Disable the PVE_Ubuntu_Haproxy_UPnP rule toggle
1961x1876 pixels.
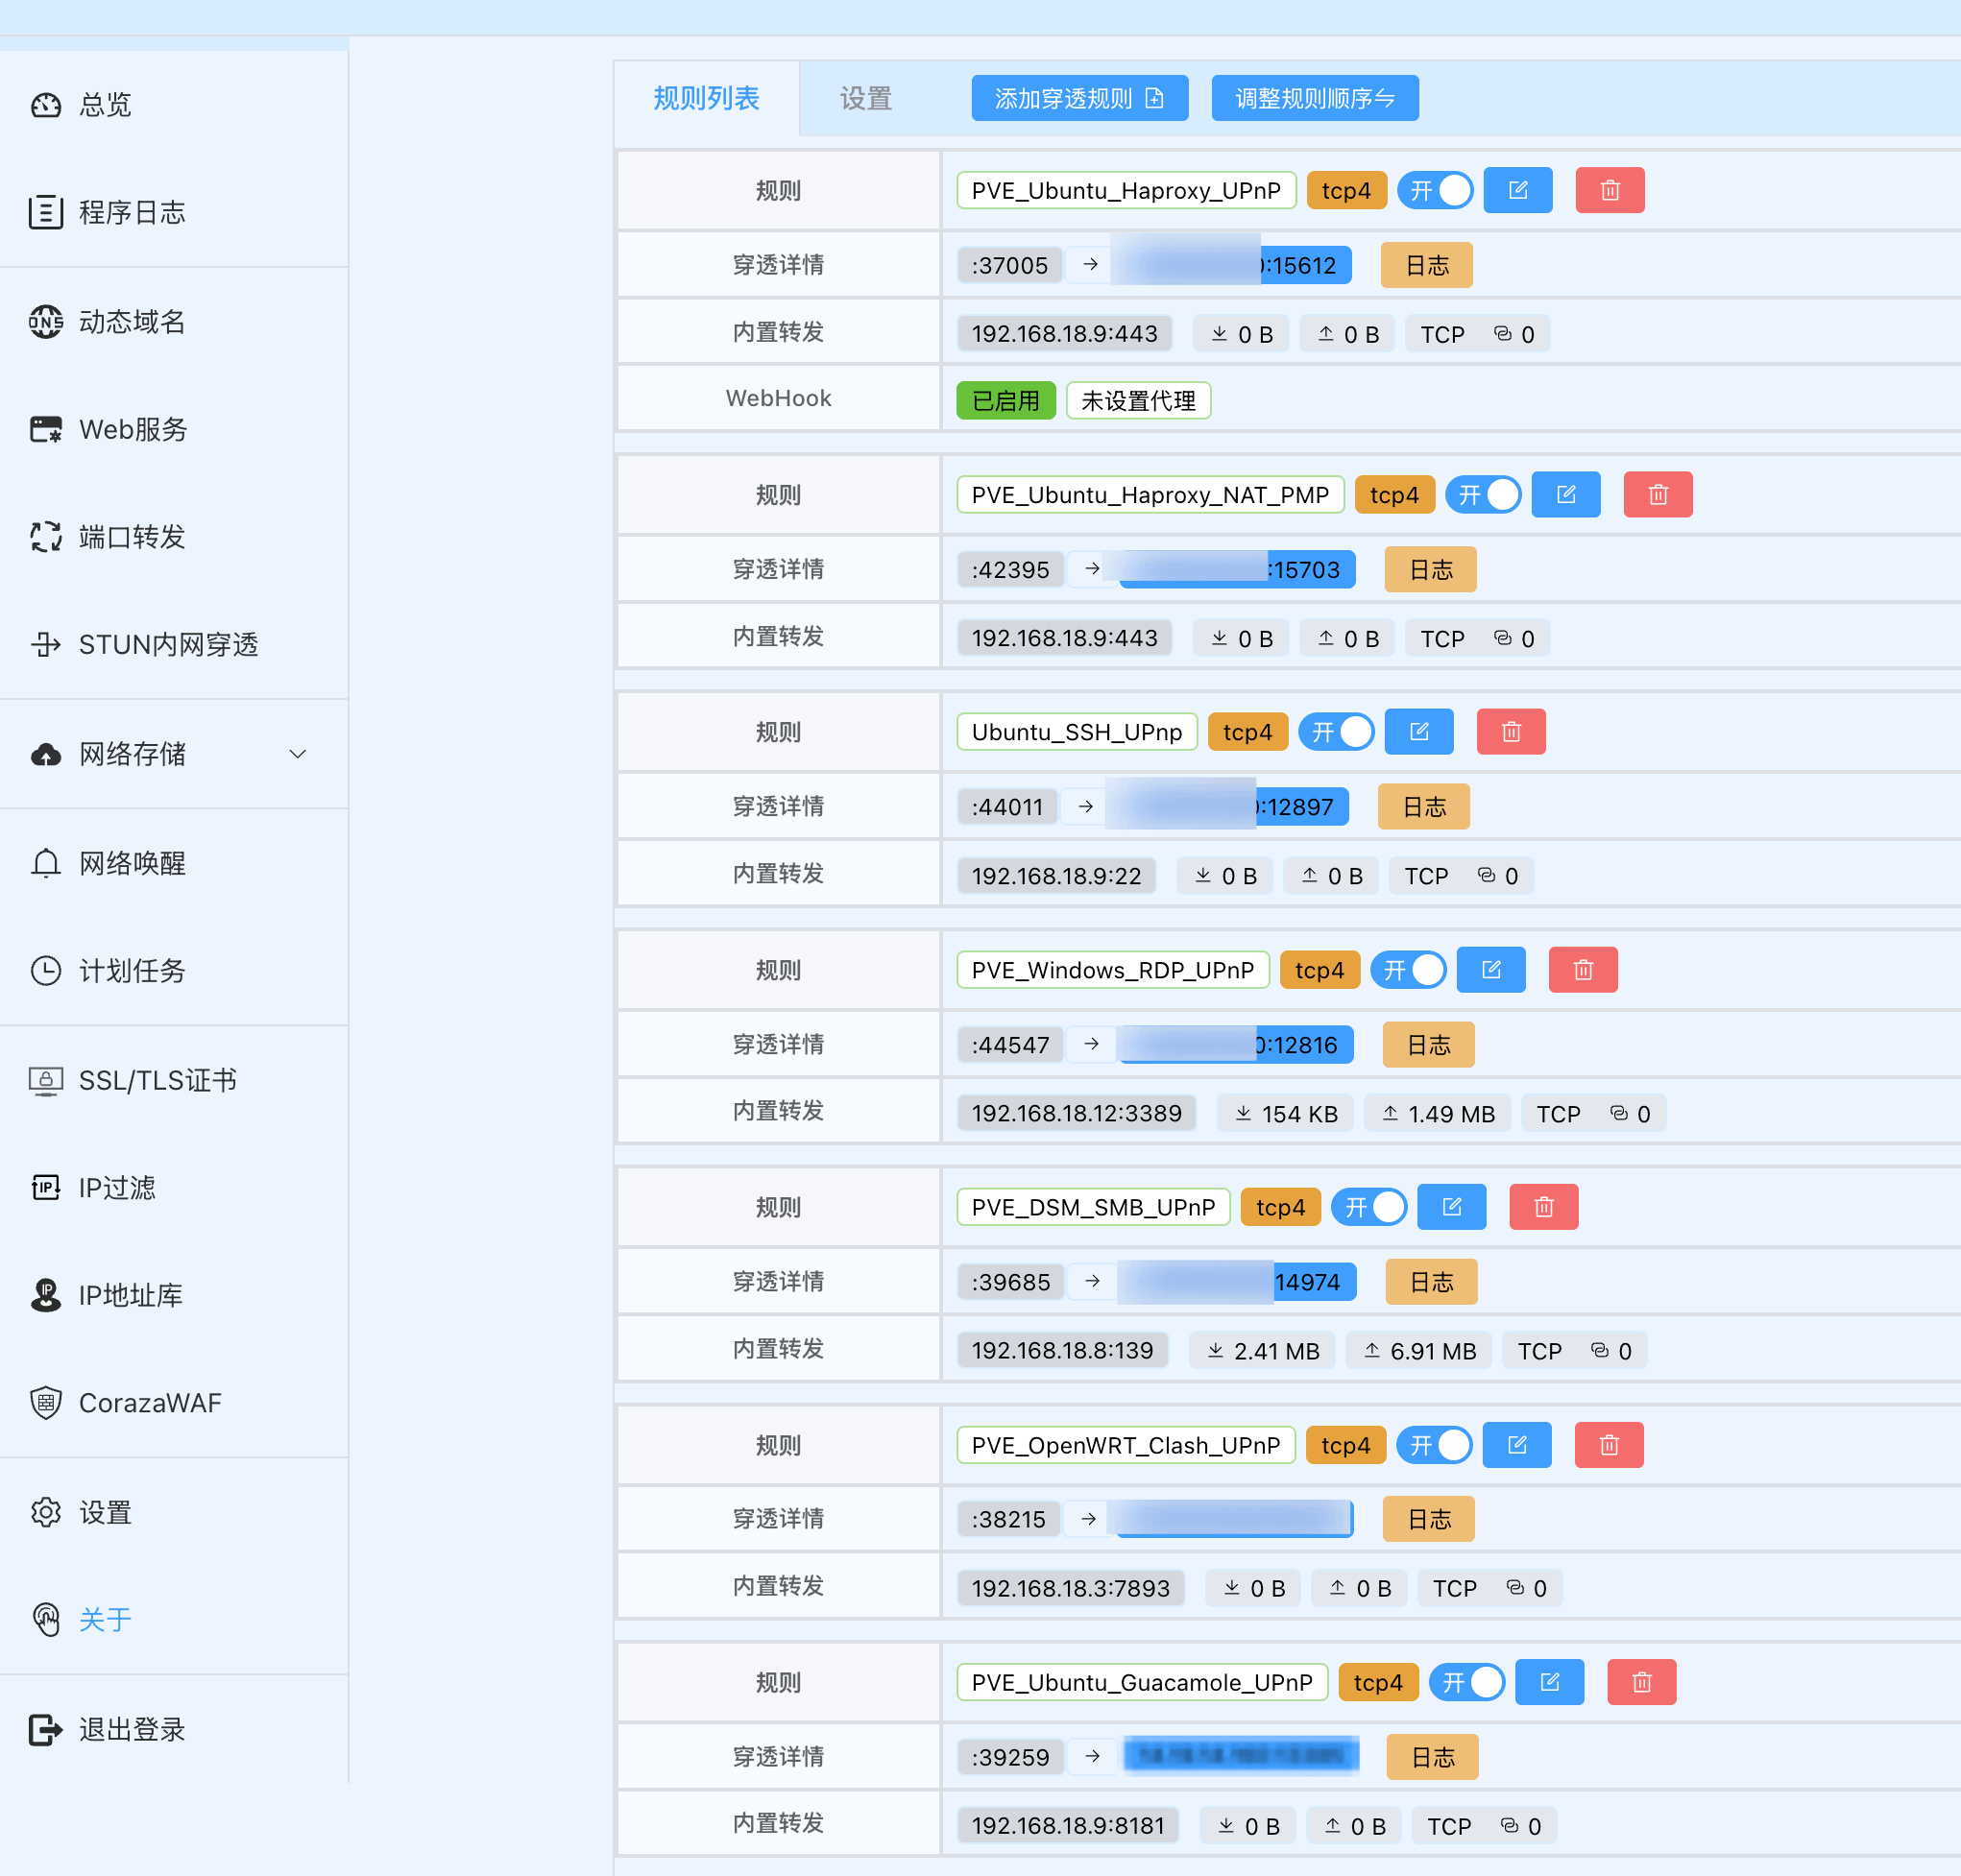pyautogui.click(x=1435, y=190)
